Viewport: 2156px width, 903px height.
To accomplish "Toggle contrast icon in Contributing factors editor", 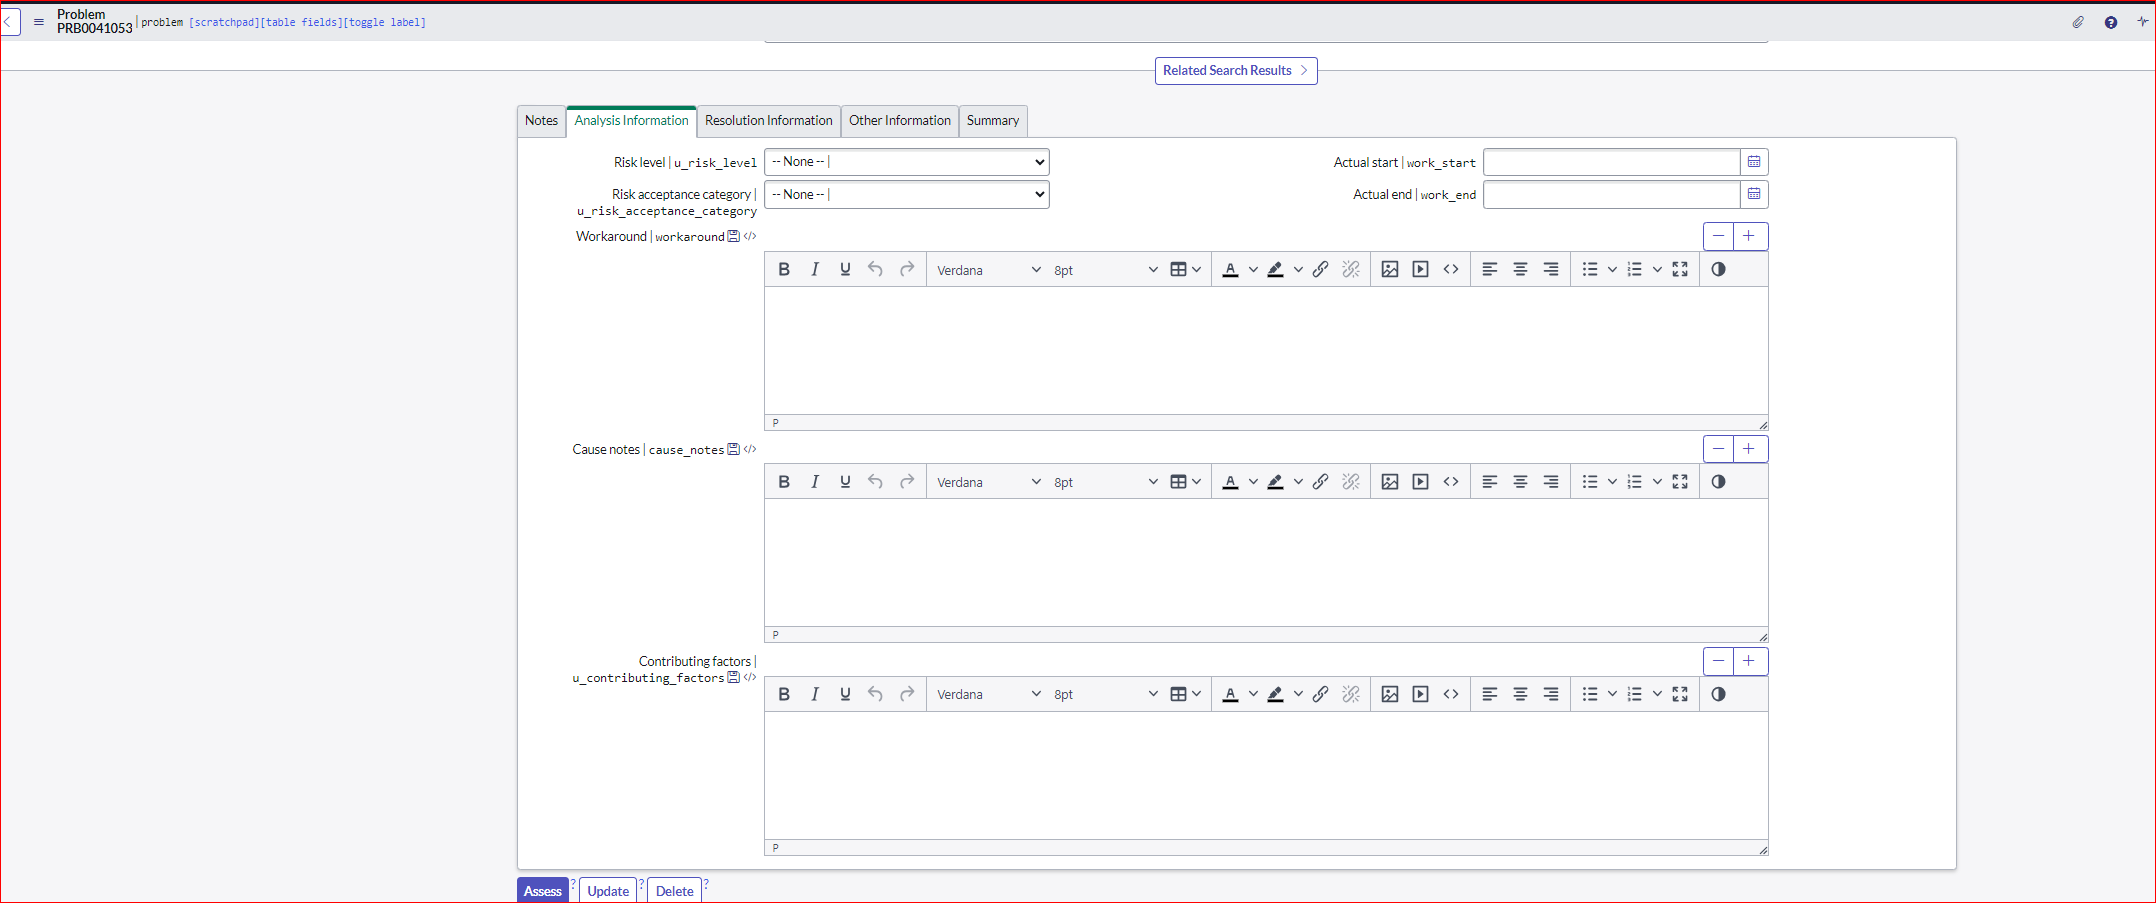I will tap(1718, 694).
